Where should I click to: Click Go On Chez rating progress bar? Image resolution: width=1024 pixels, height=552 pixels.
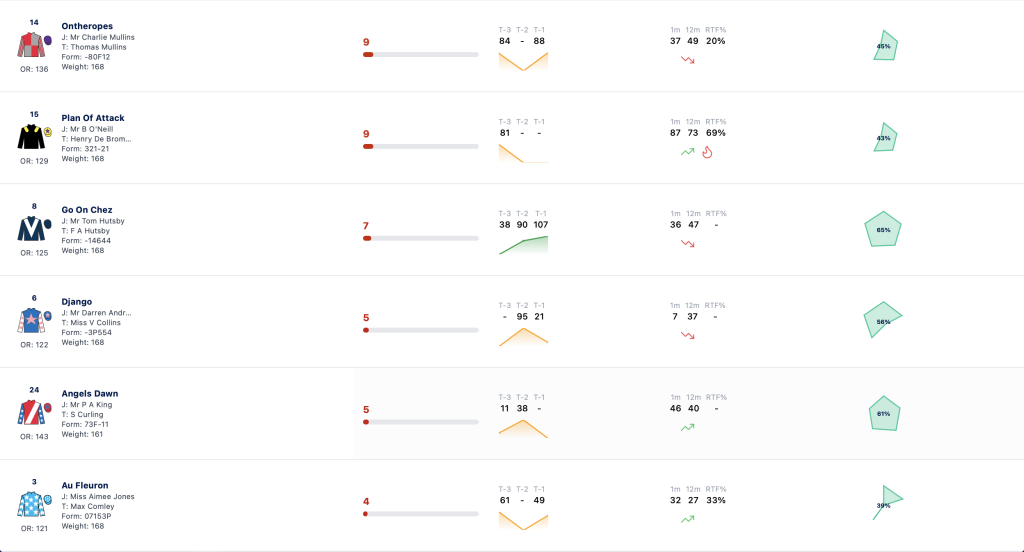[421, 238]
